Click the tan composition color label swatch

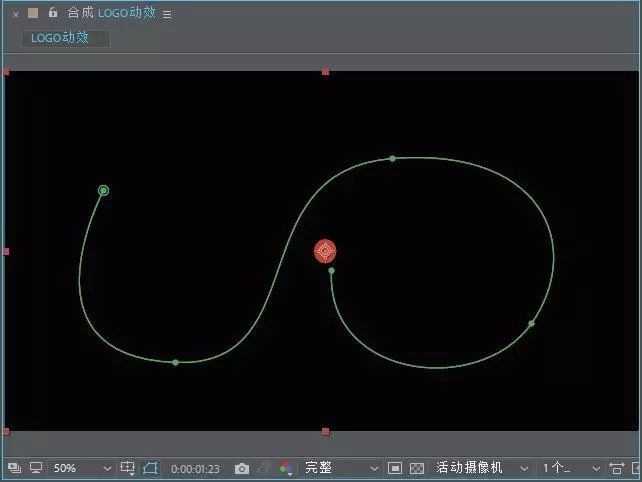pos(33,13)
